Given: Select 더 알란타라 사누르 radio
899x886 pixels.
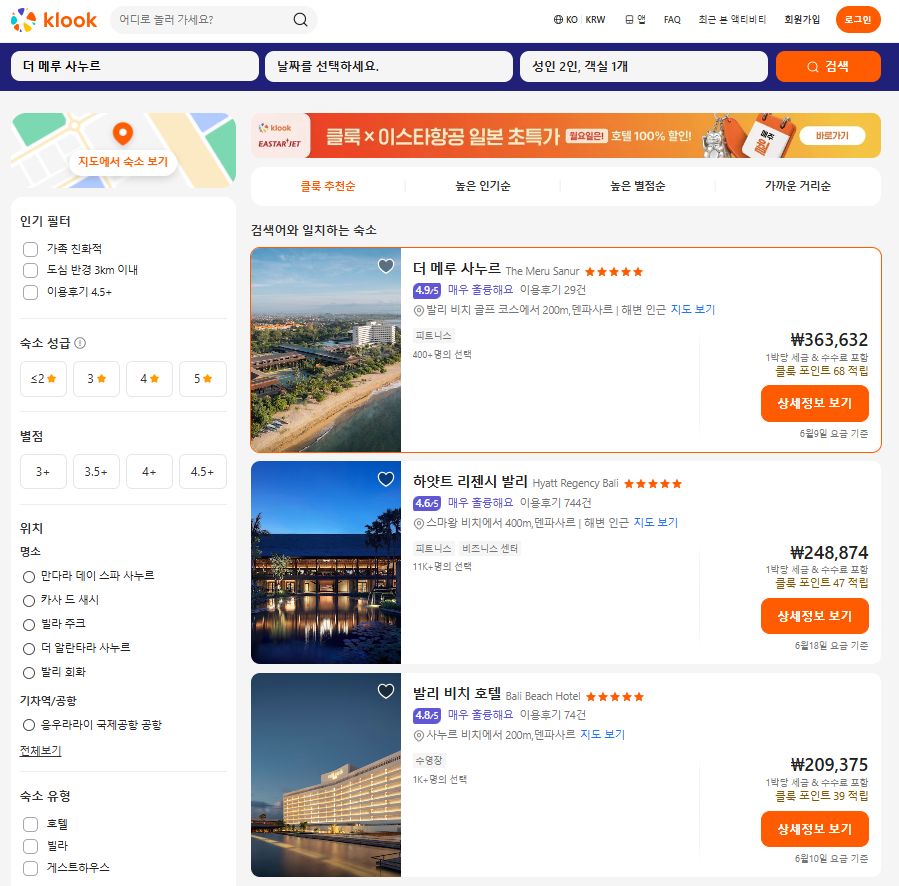Looking at the screenshot, I should coord(29,649).
